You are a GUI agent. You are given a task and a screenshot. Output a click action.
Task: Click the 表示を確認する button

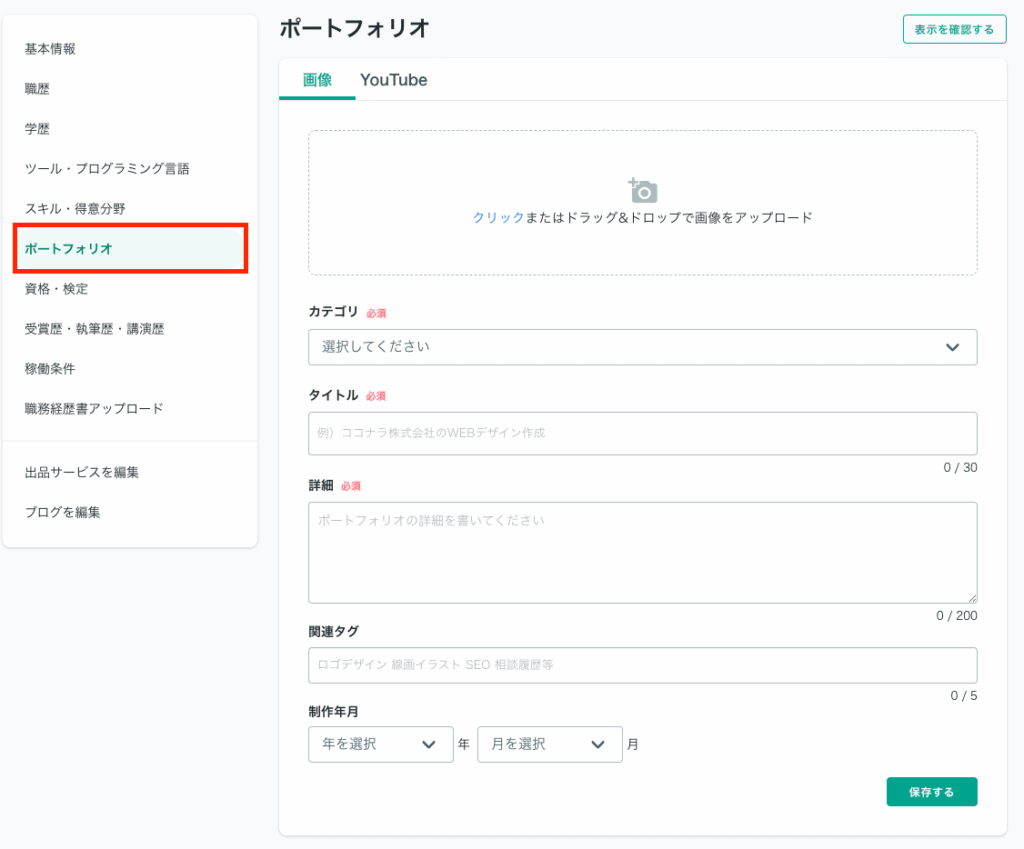(x=954, y=29)
